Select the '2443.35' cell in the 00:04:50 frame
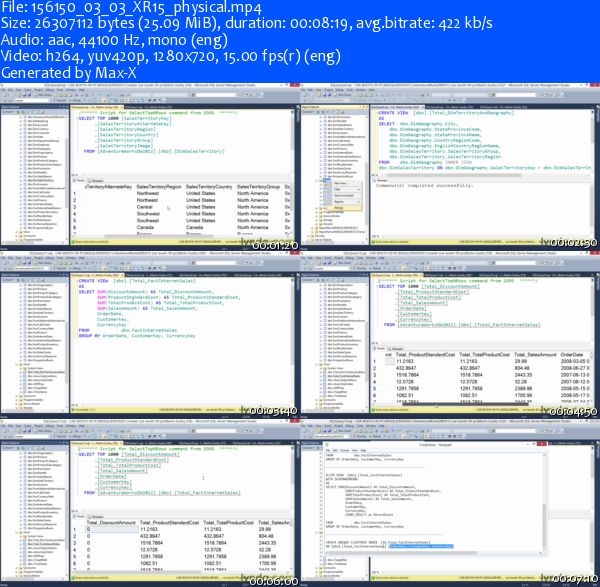This screenshot has height=587, width=600. click(523, 375)
